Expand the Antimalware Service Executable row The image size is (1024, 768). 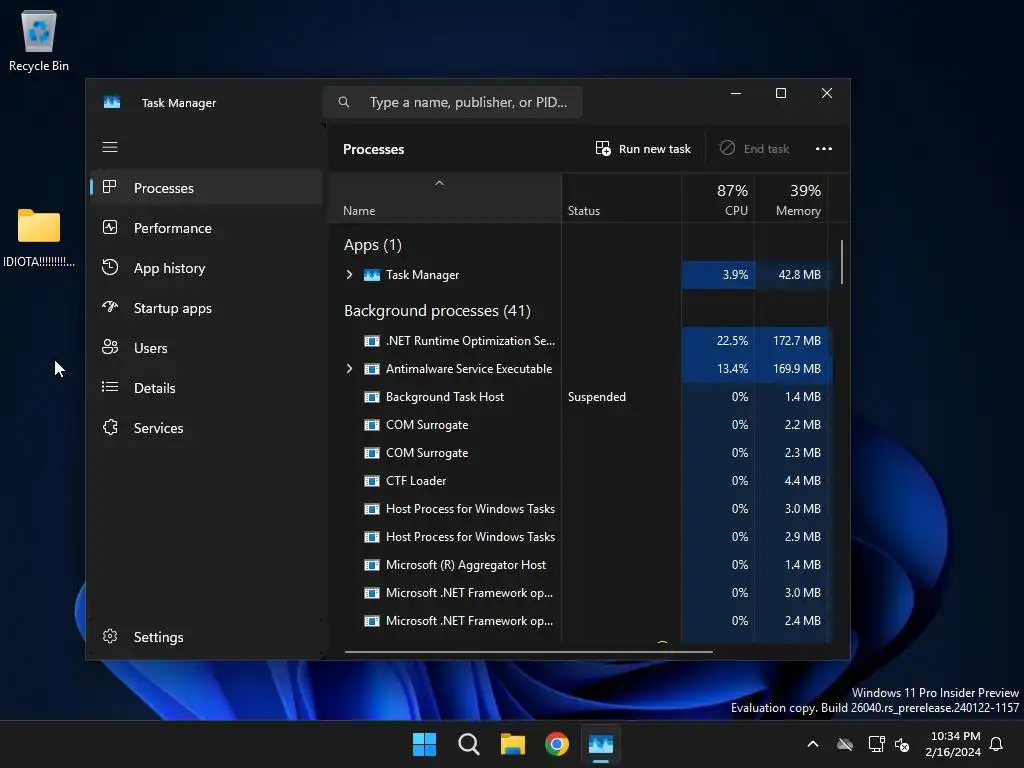pyautogui.click(x=349, y=369)
